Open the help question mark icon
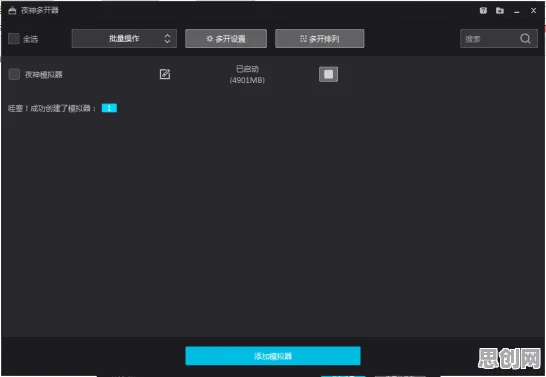 click(483, 10)
